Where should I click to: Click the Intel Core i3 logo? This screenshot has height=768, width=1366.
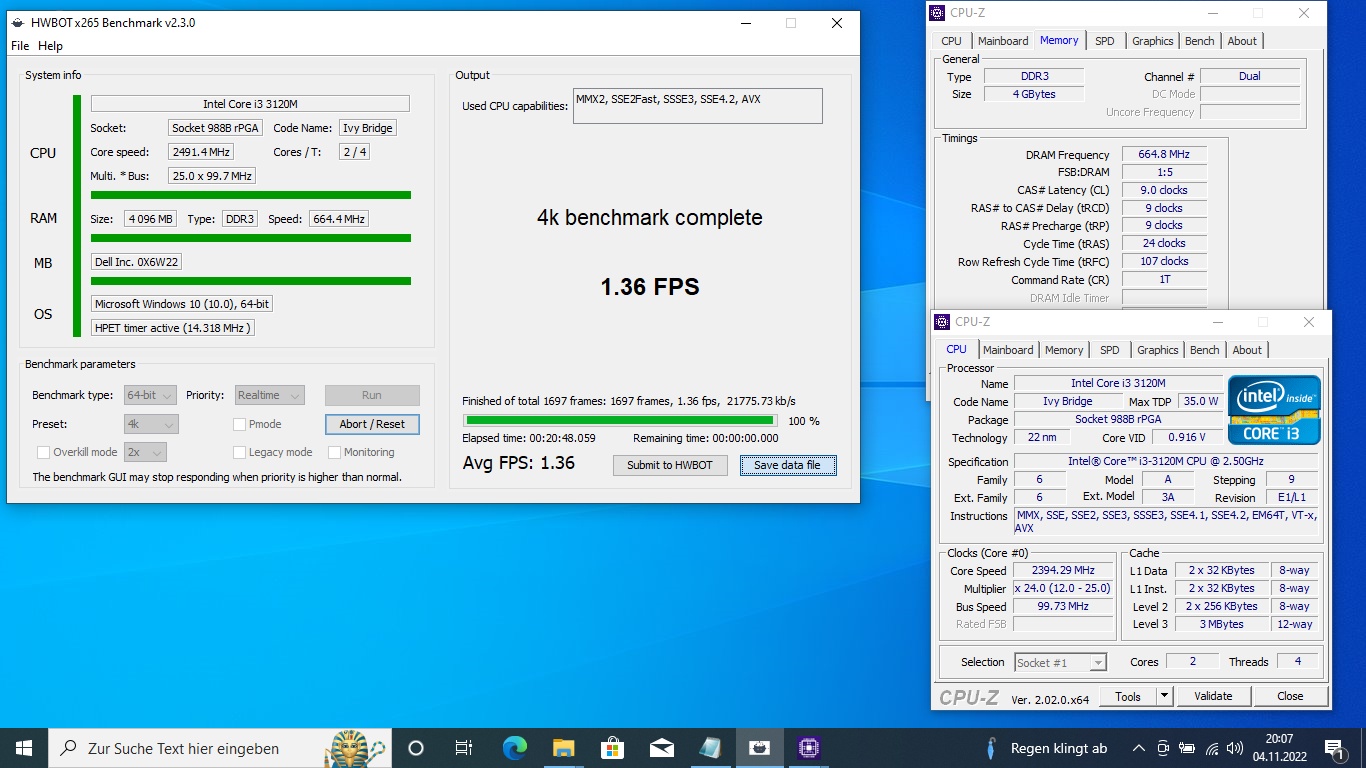pyautogui.click(x=1274, y=410)
